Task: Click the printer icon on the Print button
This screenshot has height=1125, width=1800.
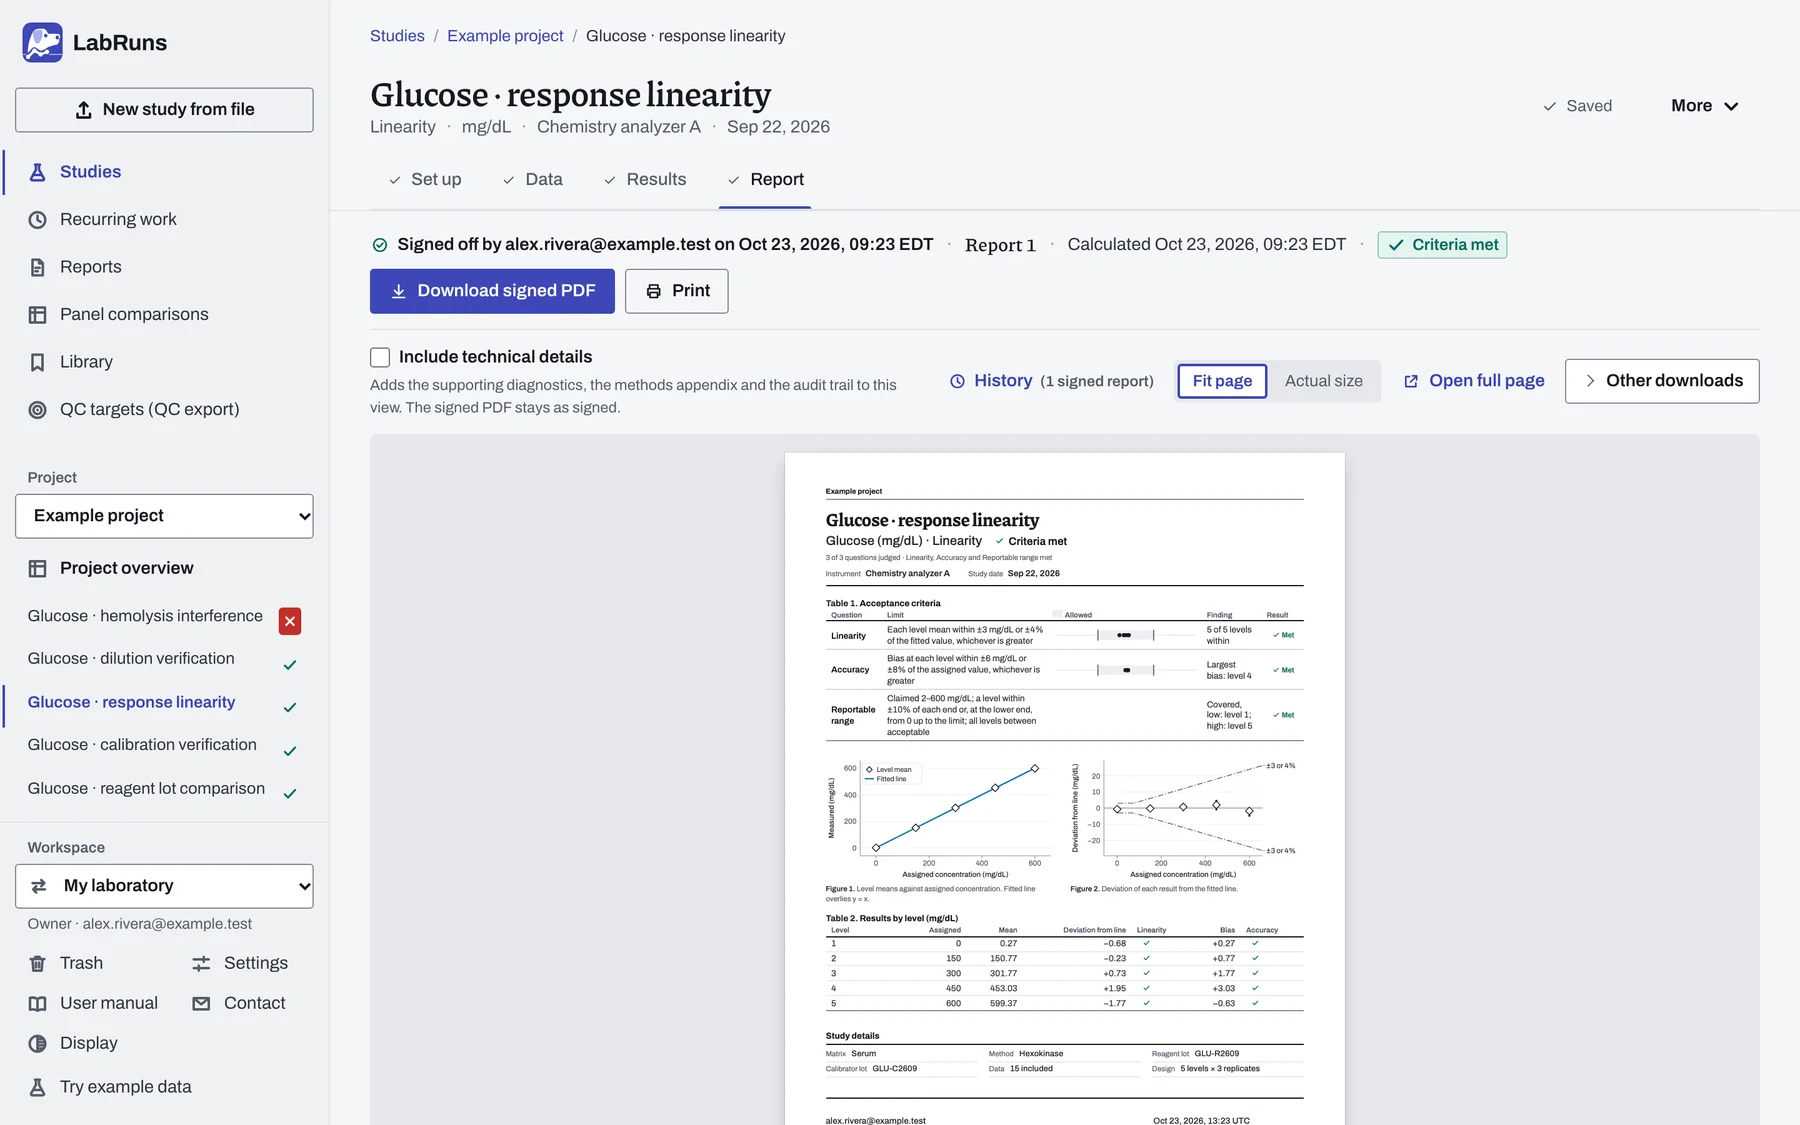Action: (x=654, y=291)
